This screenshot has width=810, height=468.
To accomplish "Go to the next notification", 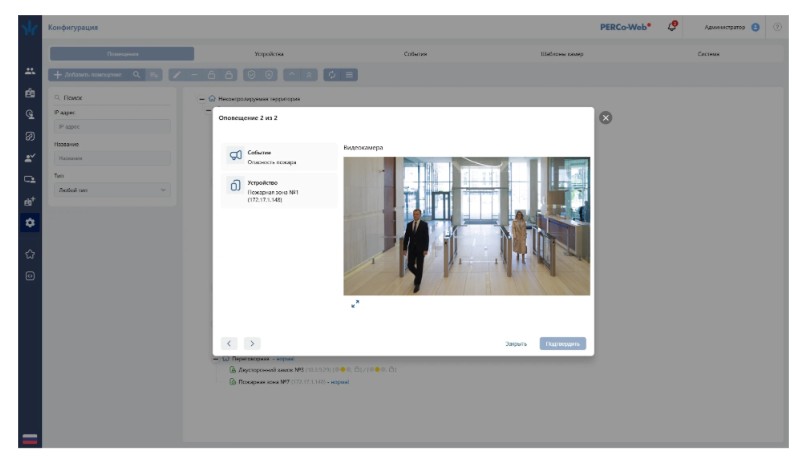I will [251, 343].
